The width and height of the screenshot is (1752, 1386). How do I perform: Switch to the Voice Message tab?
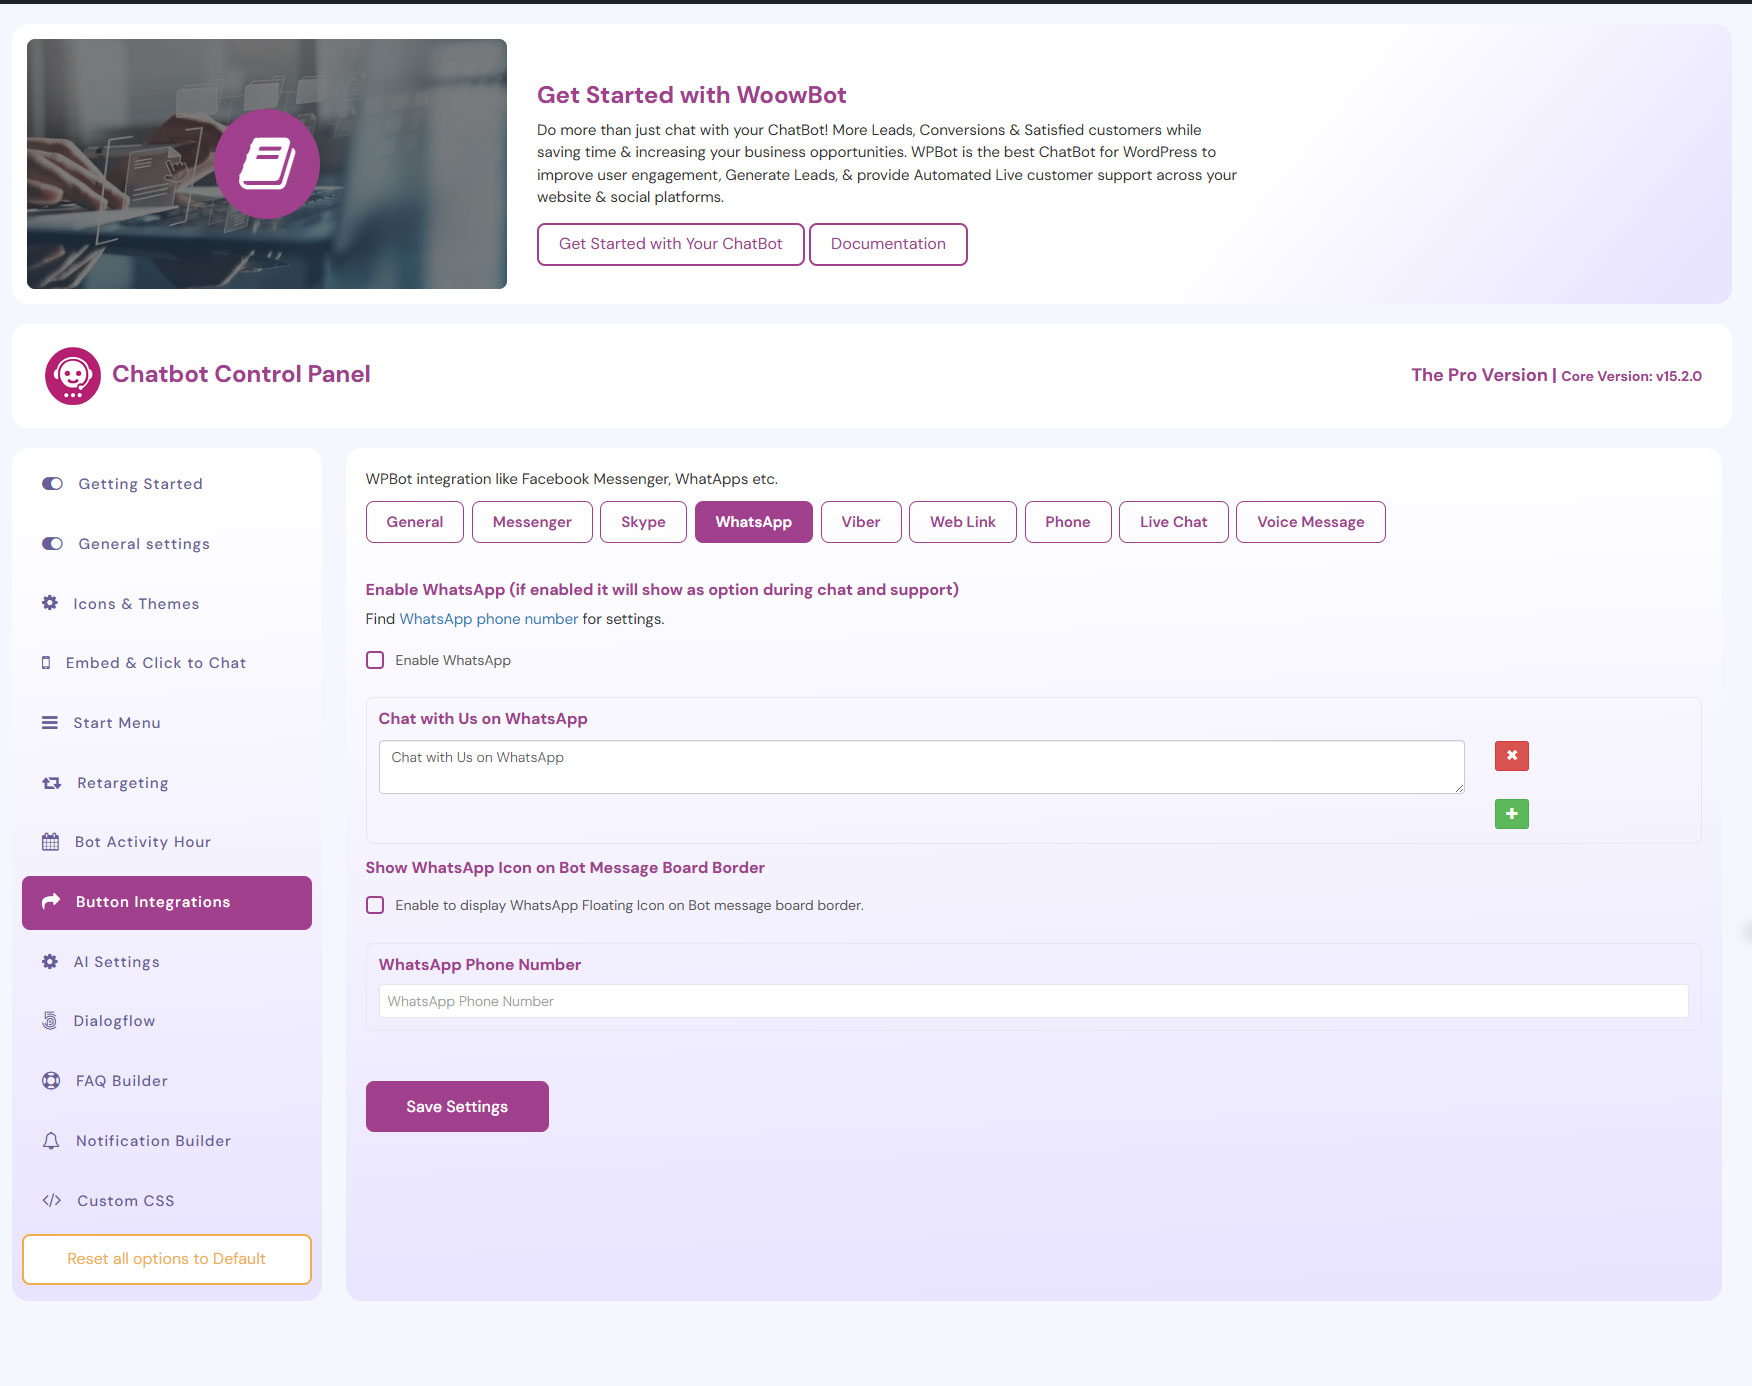click(x=1310, y=522)
